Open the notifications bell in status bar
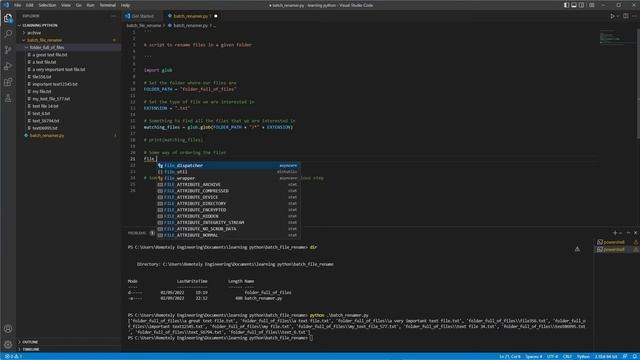 pyautogui.click(x=635, y=356)
